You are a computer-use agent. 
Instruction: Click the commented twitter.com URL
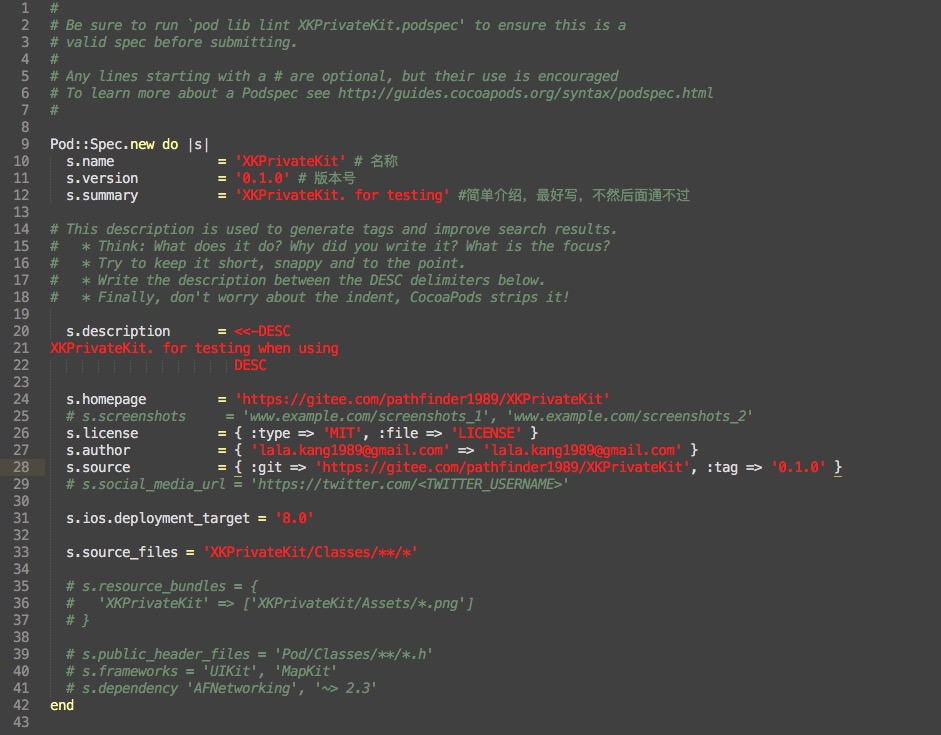coord(409,484)
